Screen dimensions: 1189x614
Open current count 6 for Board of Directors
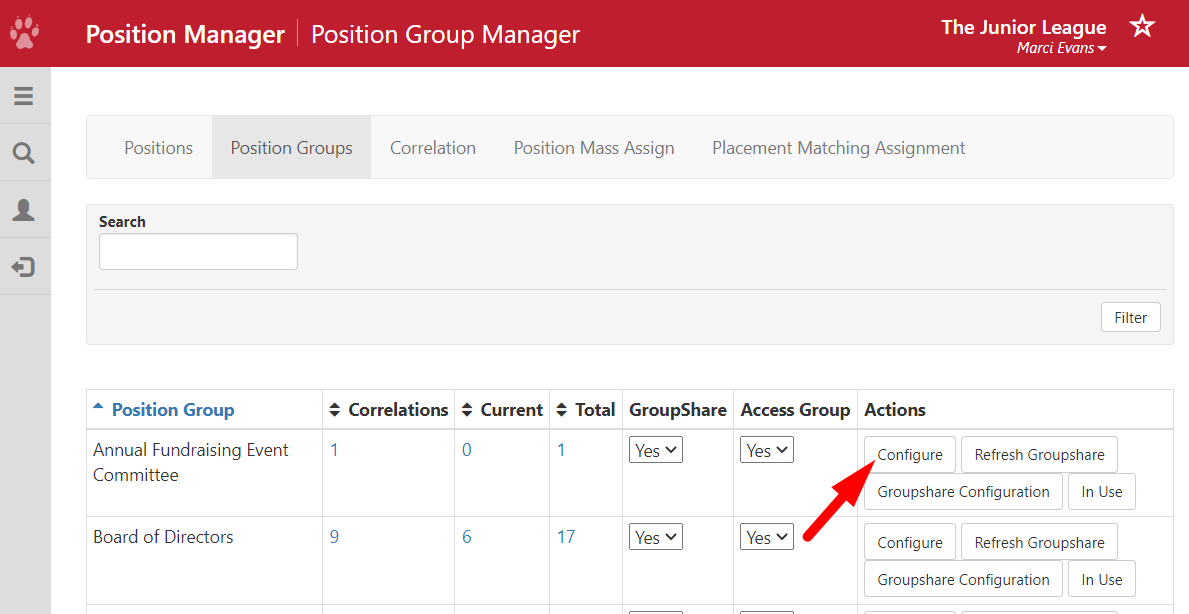tap(466, 537)
